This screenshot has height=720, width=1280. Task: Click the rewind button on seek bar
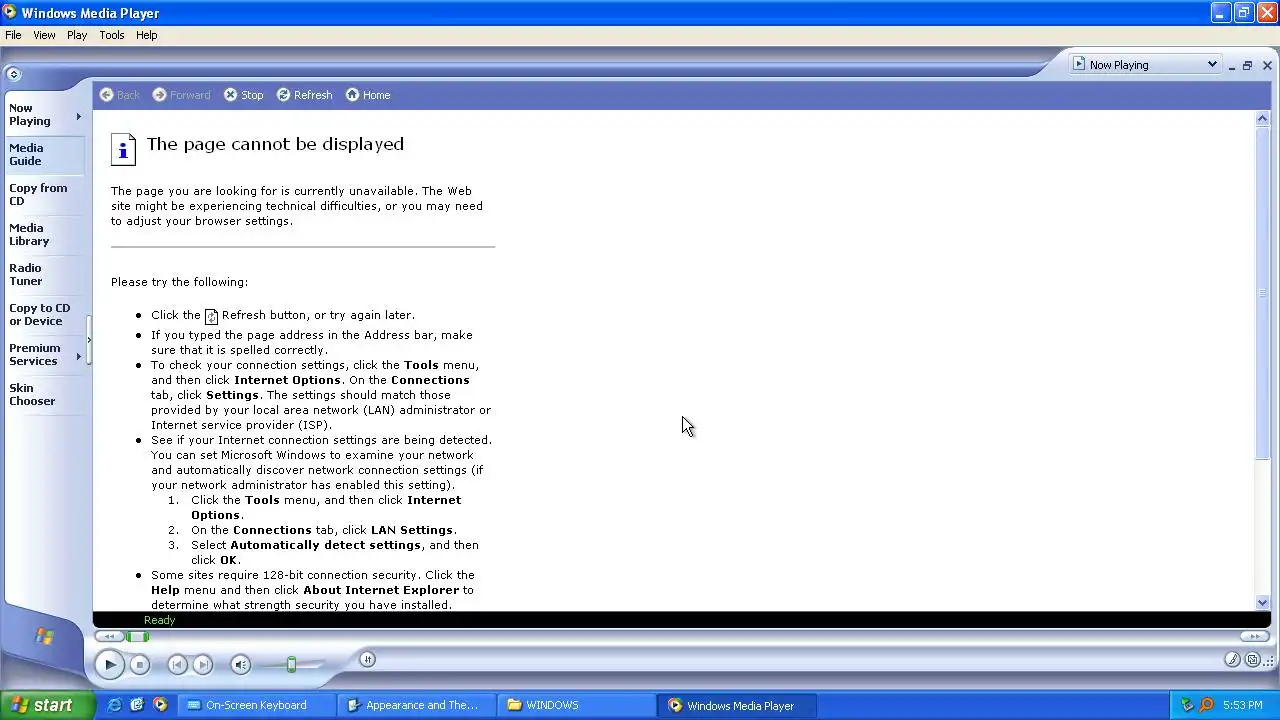108,637
